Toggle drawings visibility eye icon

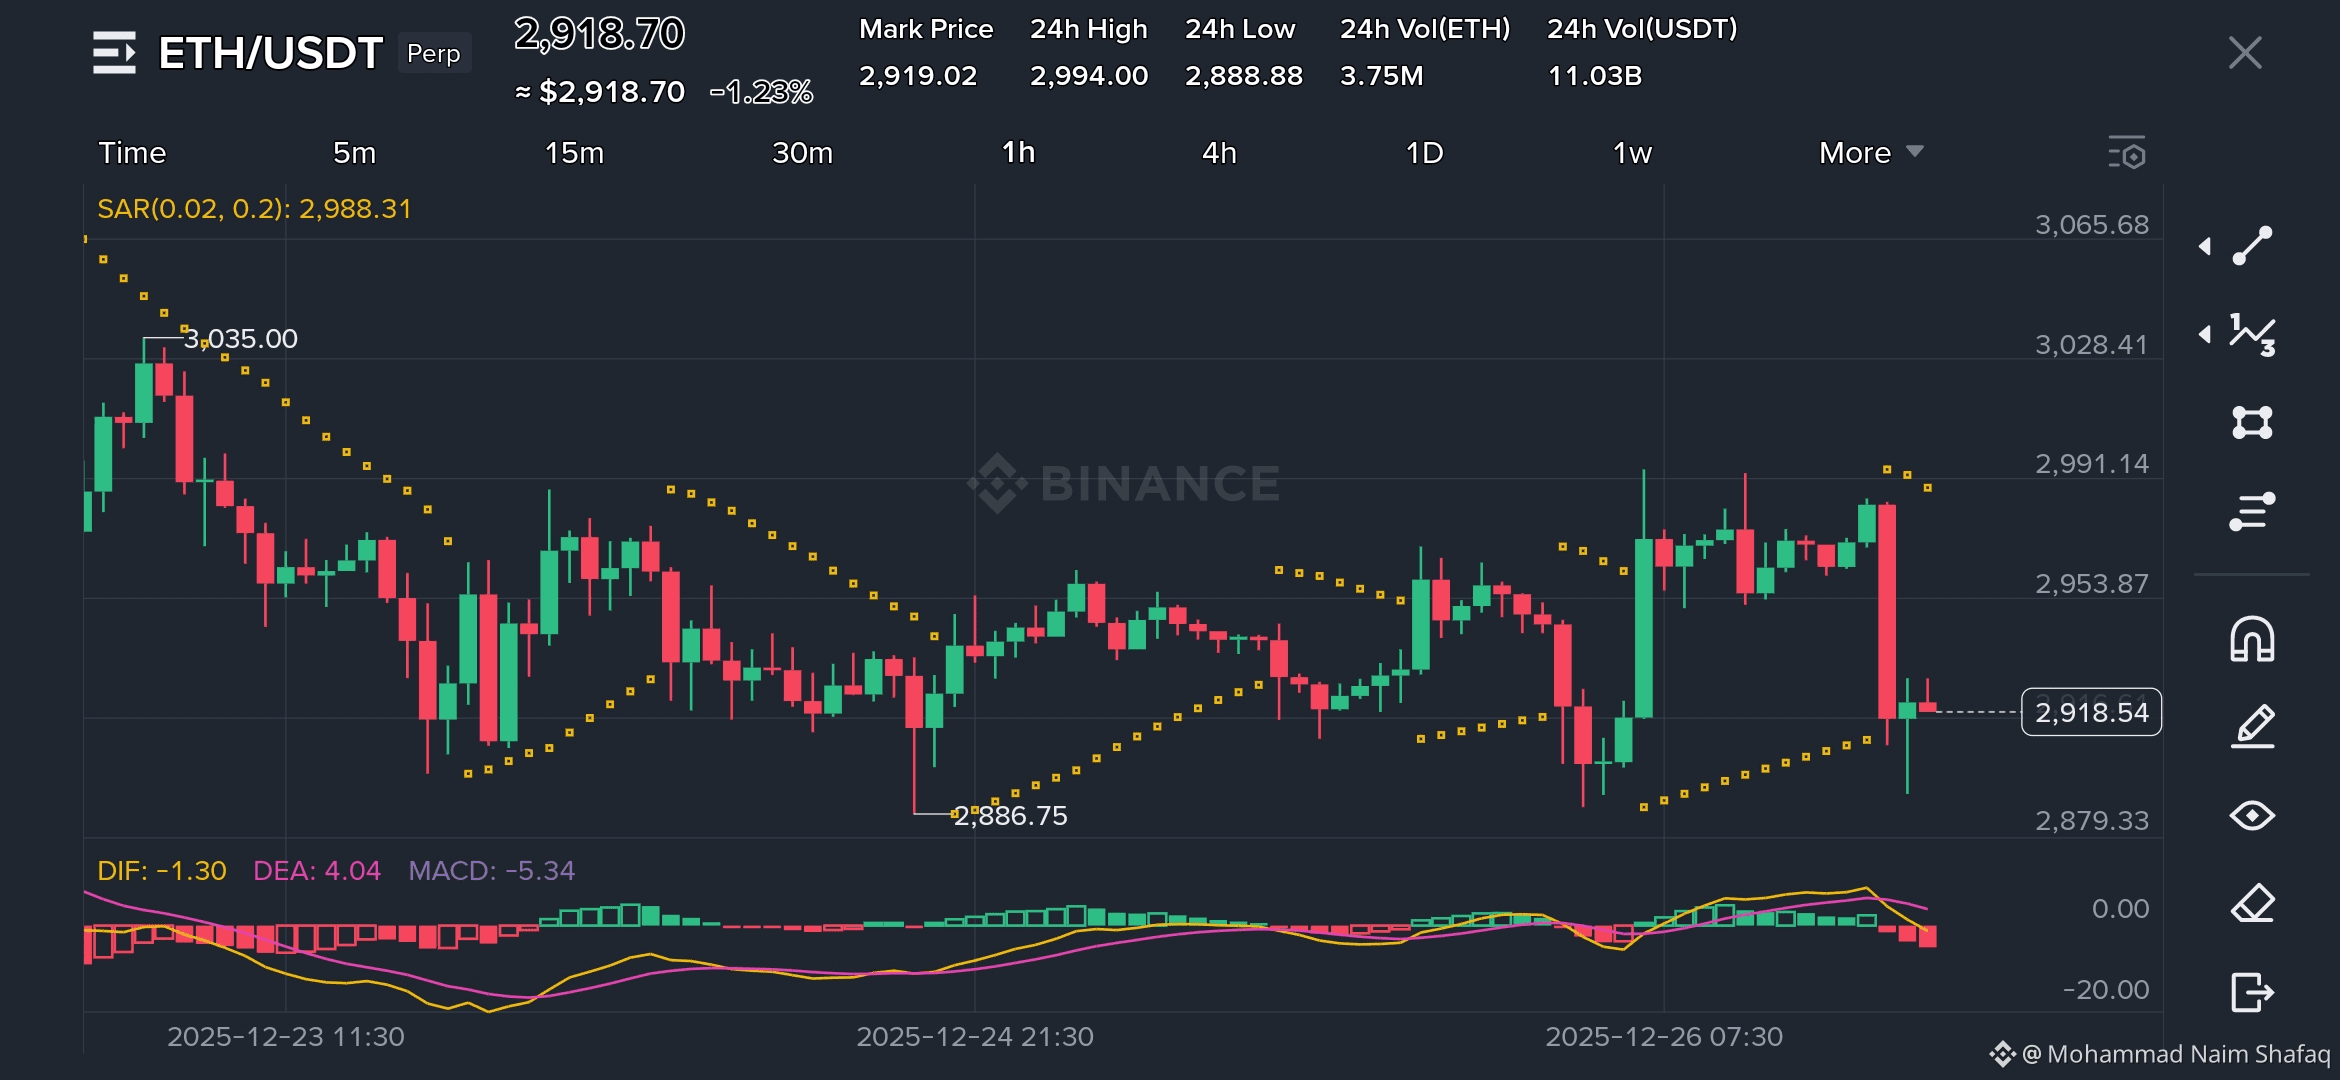tap(2252, 816)
